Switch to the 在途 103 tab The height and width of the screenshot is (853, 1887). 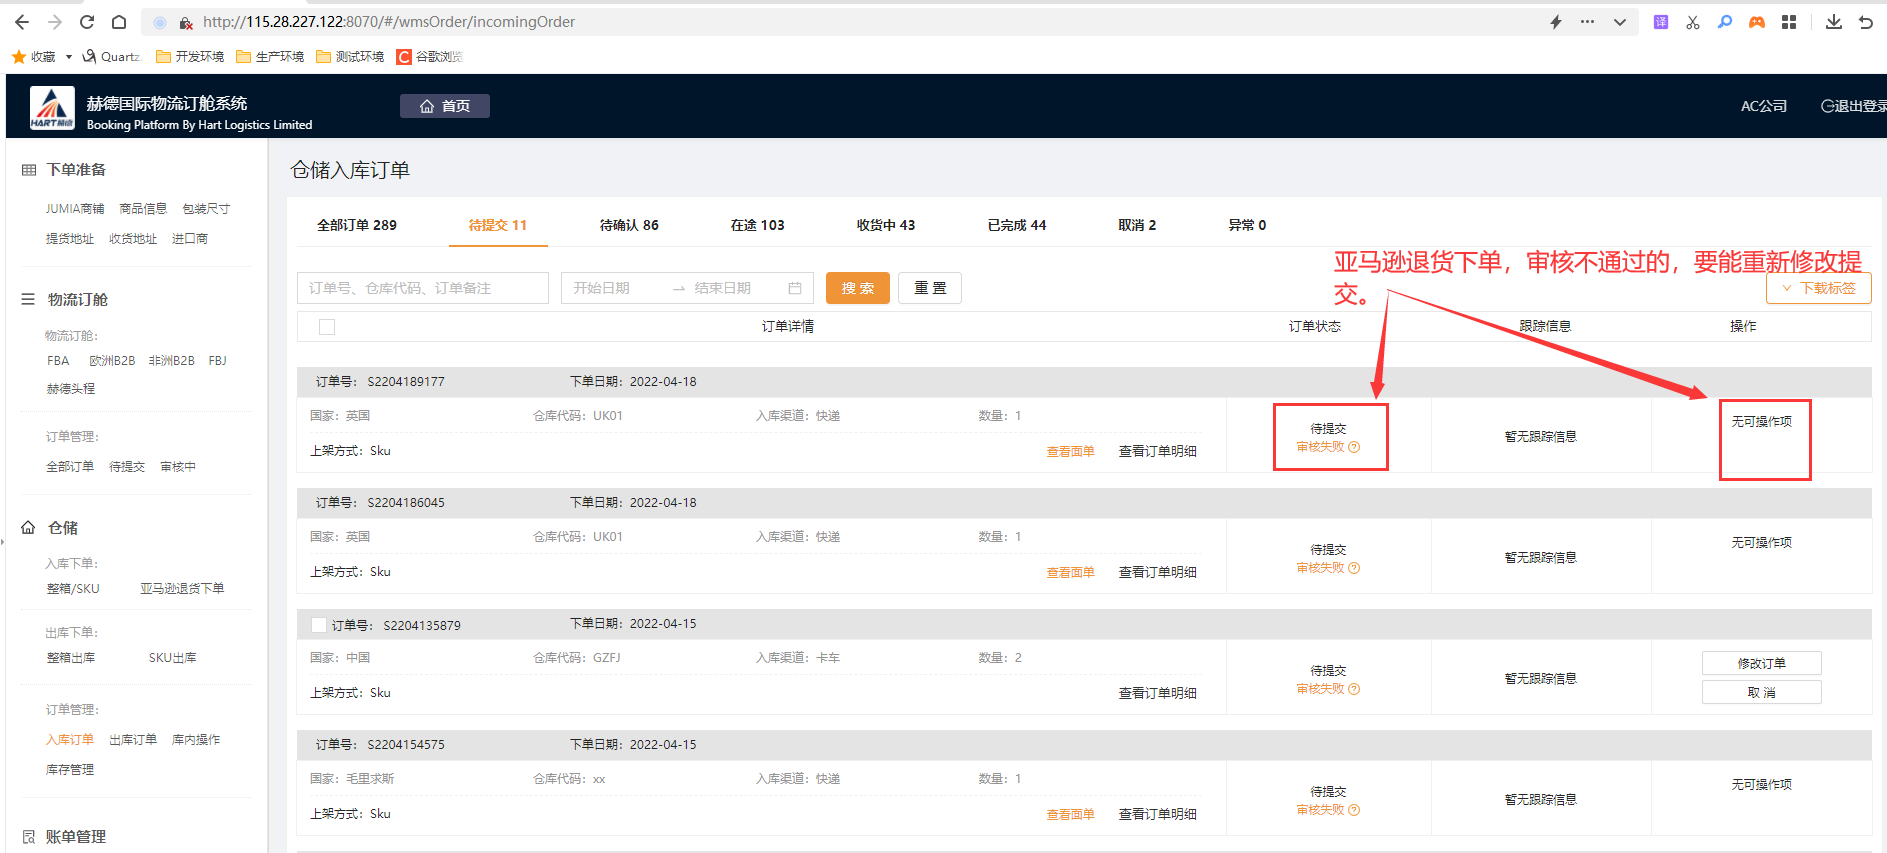coord(757,225)
